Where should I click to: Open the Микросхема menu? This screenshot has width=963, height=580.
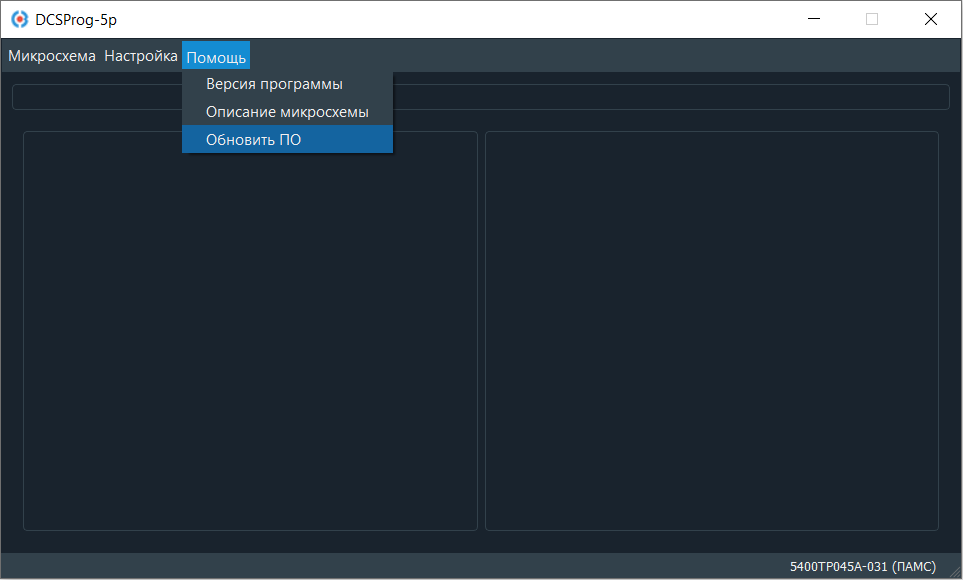click(x=52, y=56)
